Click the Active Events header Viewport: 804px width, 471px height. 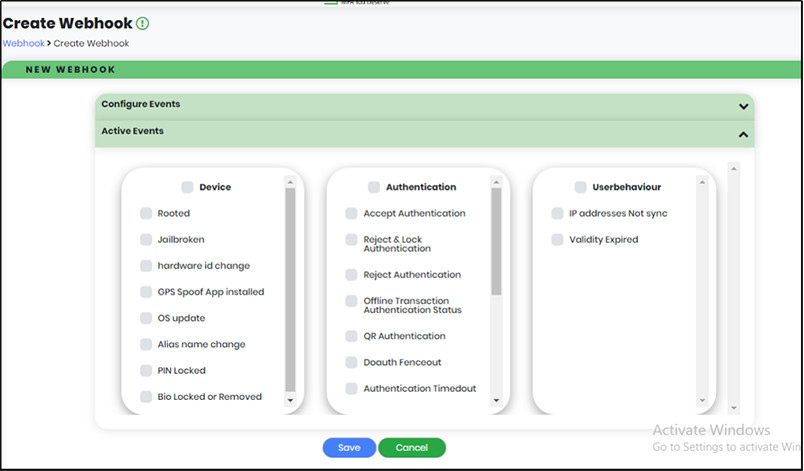pyautogui.click(x=425, y=134)
